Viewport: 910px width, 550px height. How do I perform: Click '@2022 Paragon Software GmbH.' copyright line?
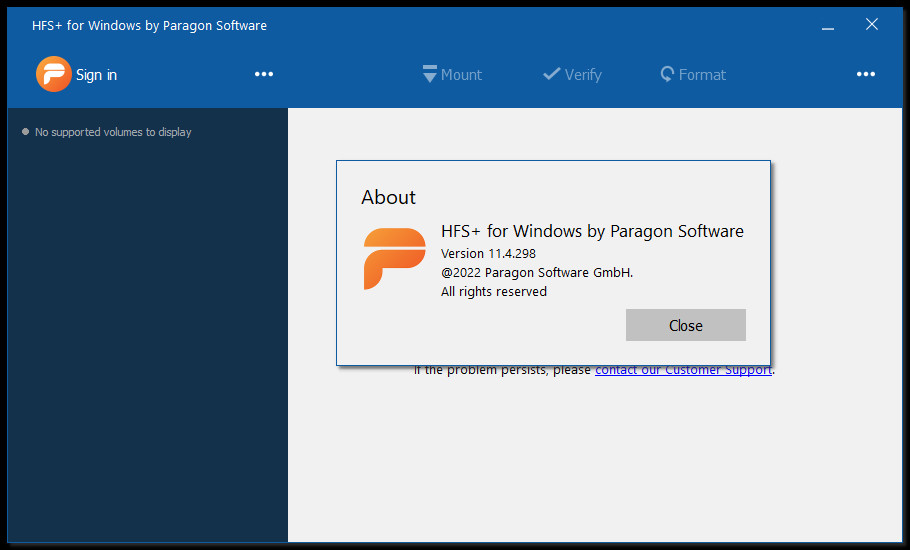537,273
